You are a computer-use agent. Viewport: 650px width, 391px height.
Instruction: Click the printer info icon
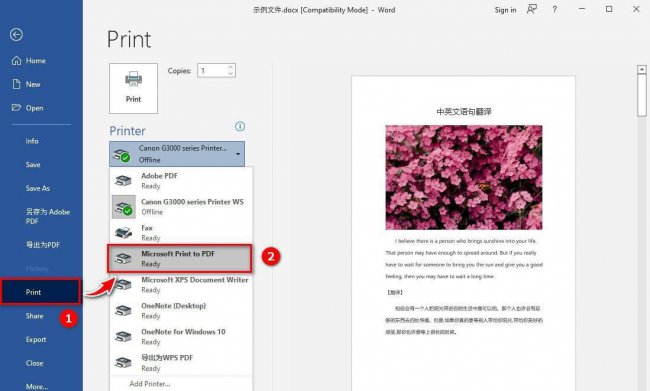click(x=240, y=126)
